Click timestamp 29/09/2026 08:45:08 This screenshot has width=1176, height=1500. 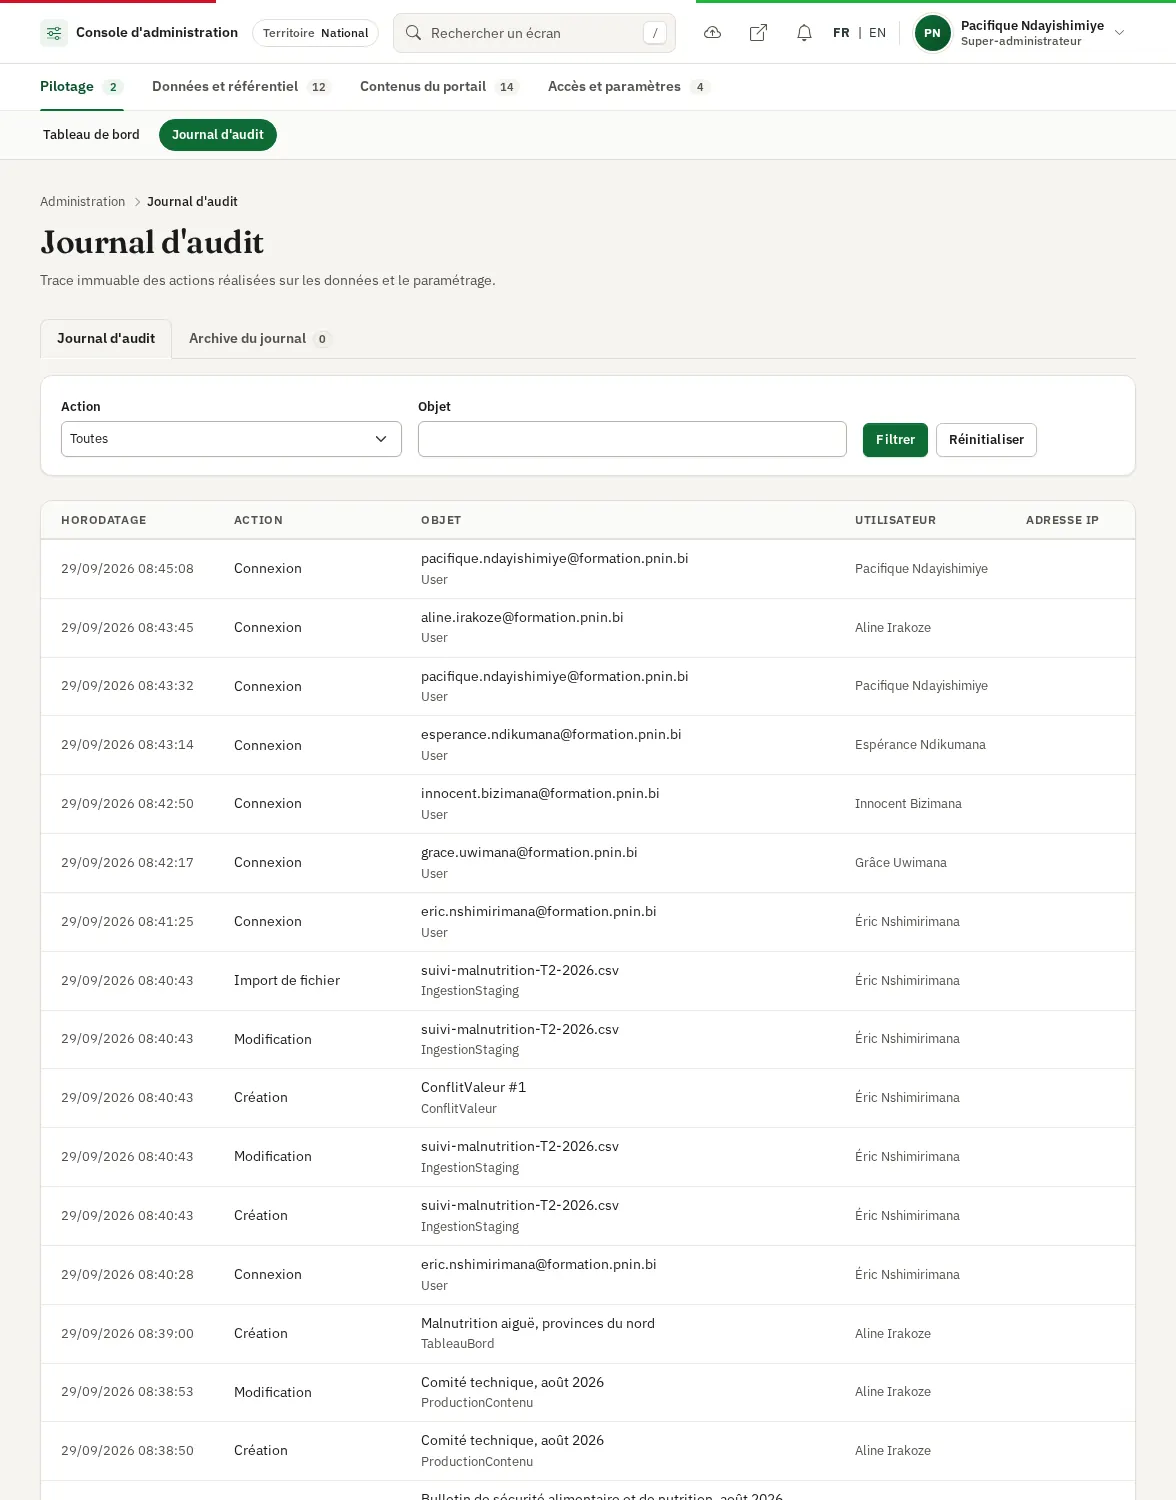[128, 569]
